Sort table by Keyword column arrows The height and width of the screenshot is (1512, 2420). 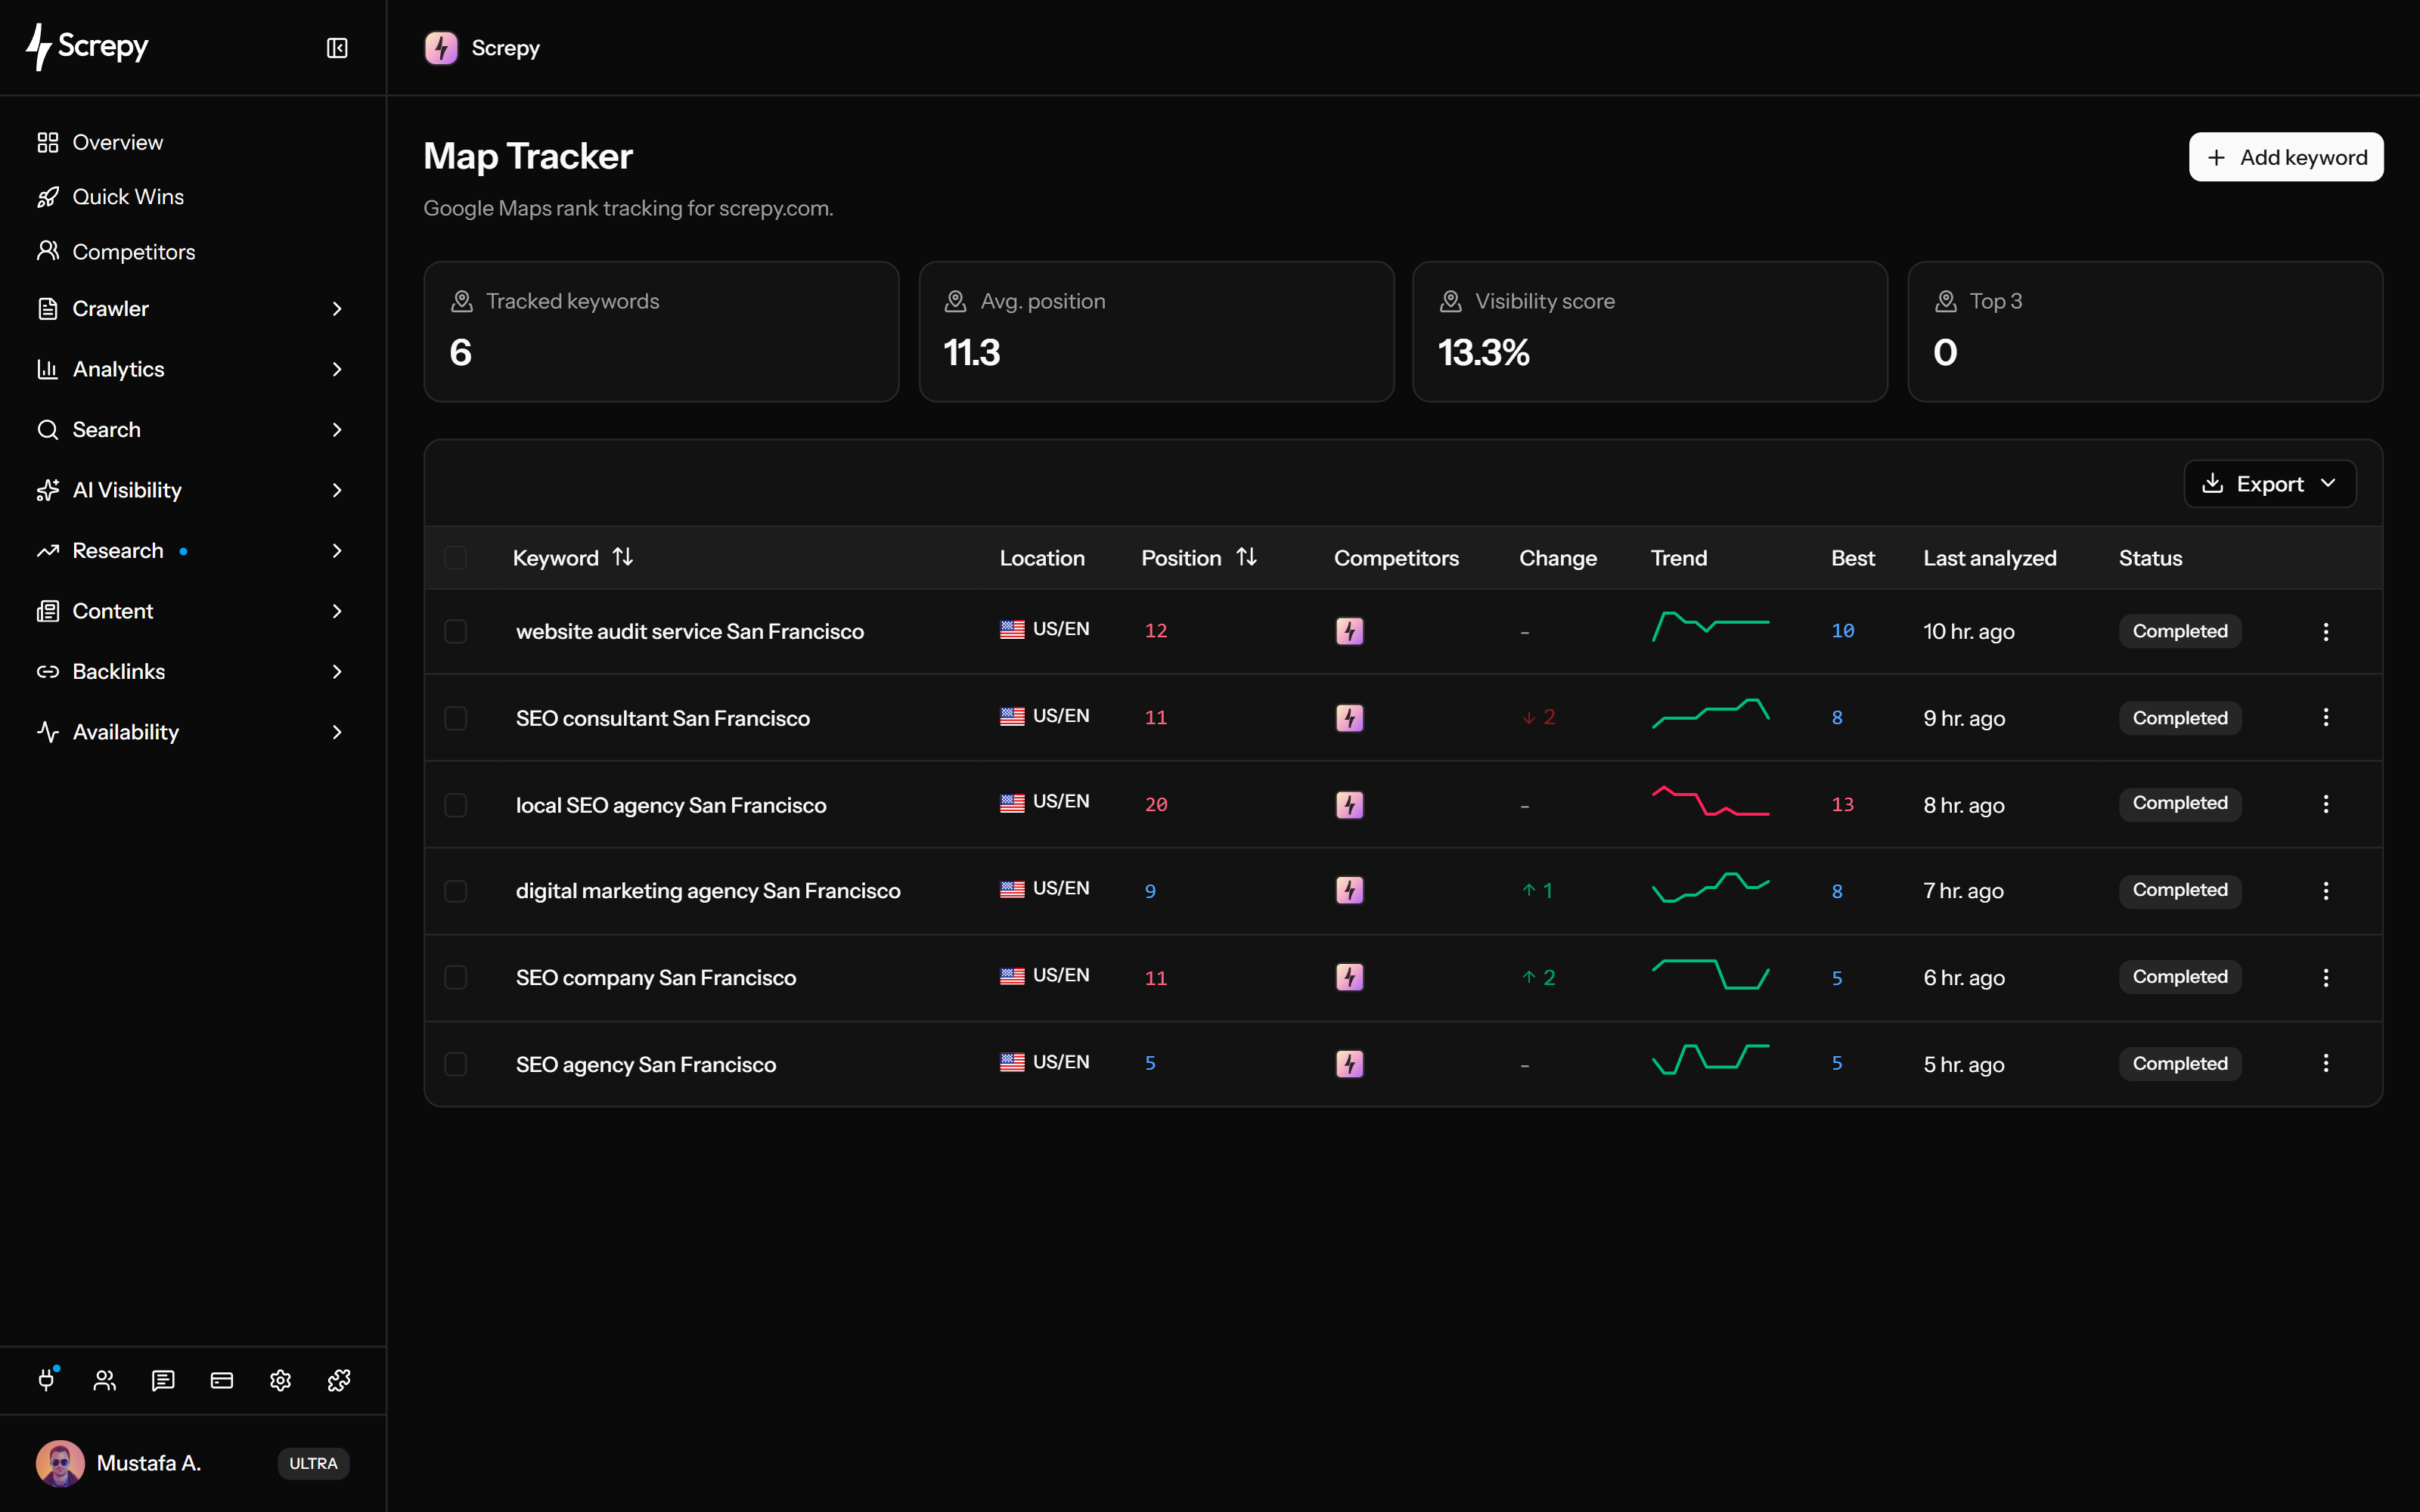623,557
